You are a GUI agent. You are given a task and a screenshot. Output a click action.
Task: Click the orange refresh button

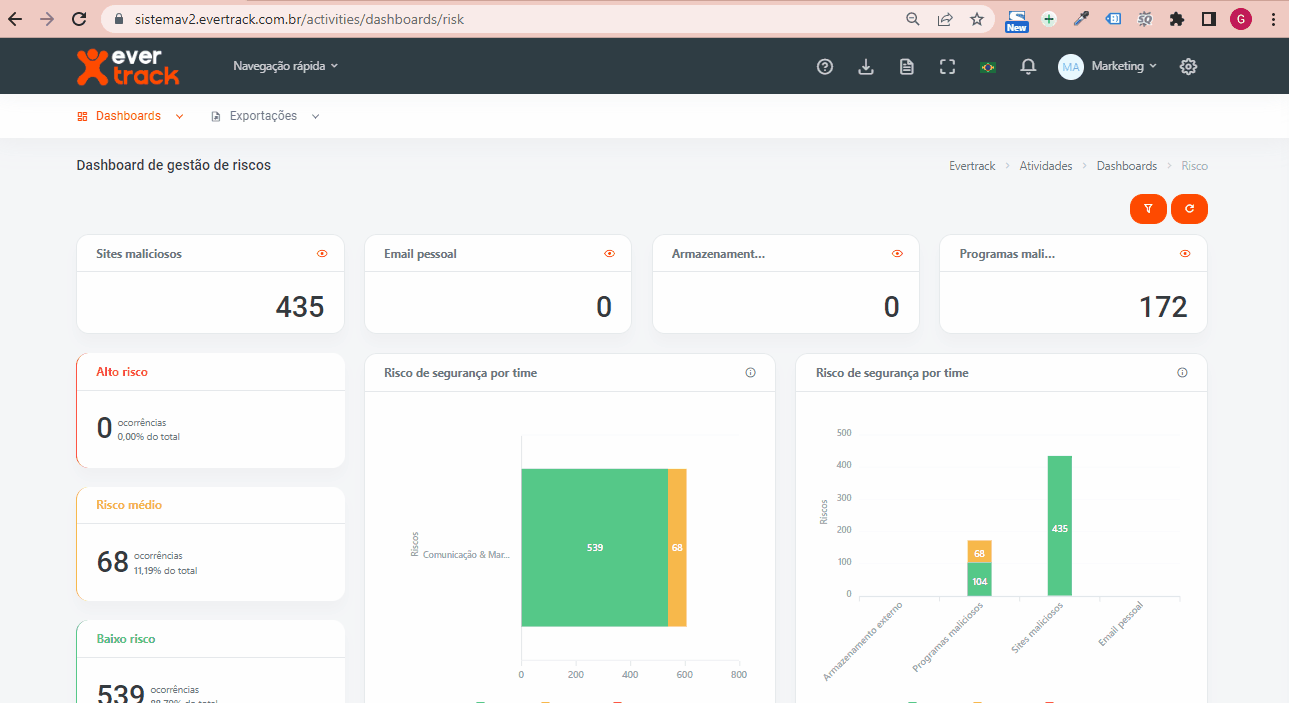click(1189, 209)
